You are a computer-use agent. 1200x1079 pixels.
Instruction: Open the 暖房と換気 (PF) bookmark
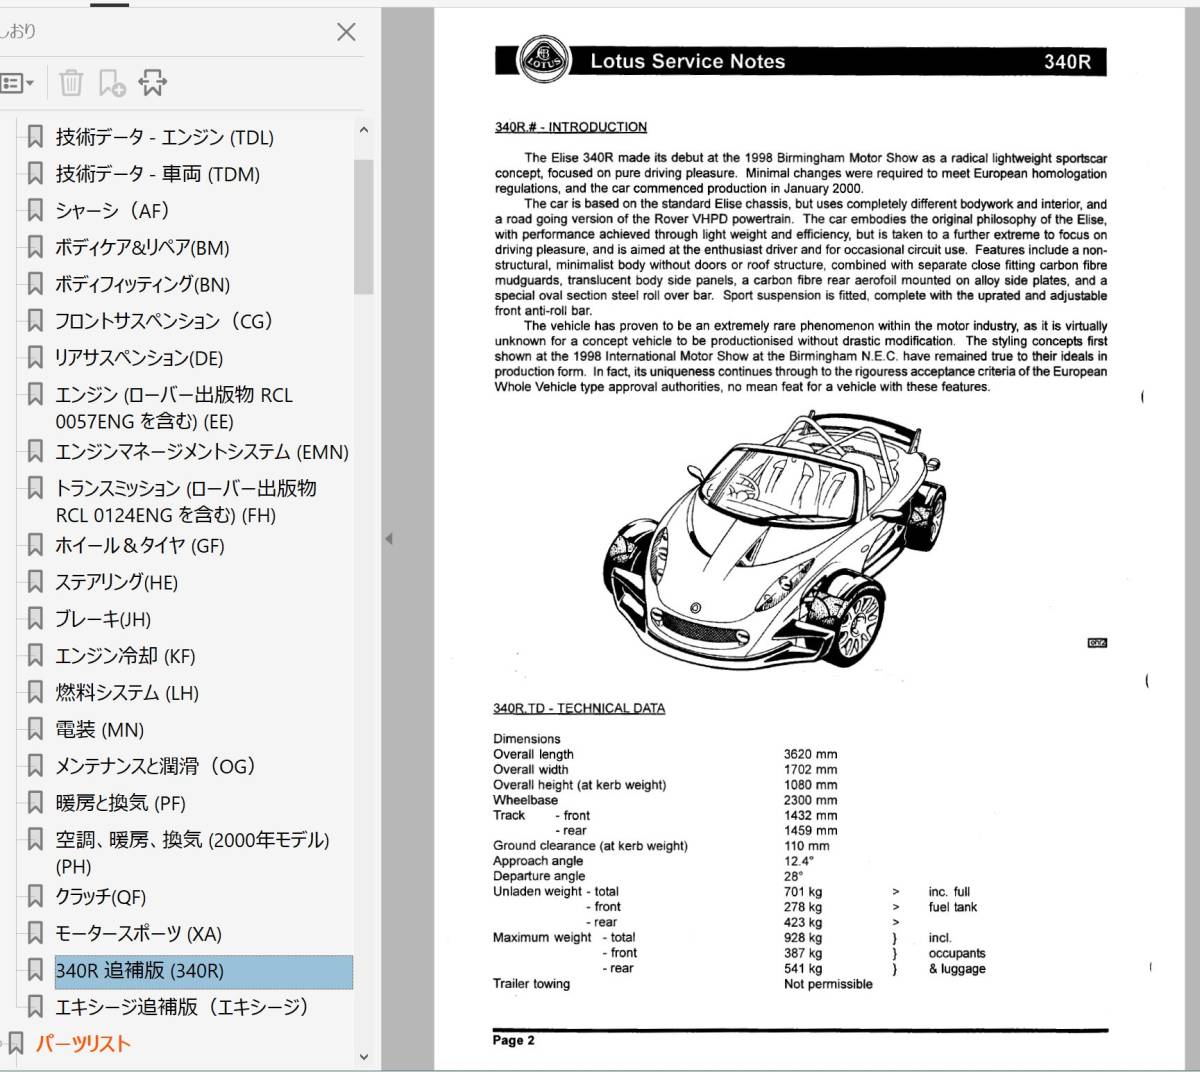(120, 803)
